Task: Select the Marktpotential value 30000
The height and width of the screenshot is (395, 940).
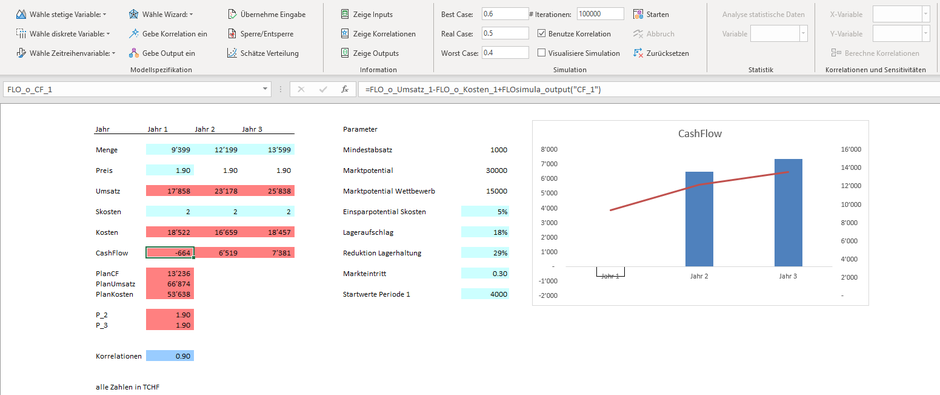Action: pyautogui.click(x=496, y=170)
